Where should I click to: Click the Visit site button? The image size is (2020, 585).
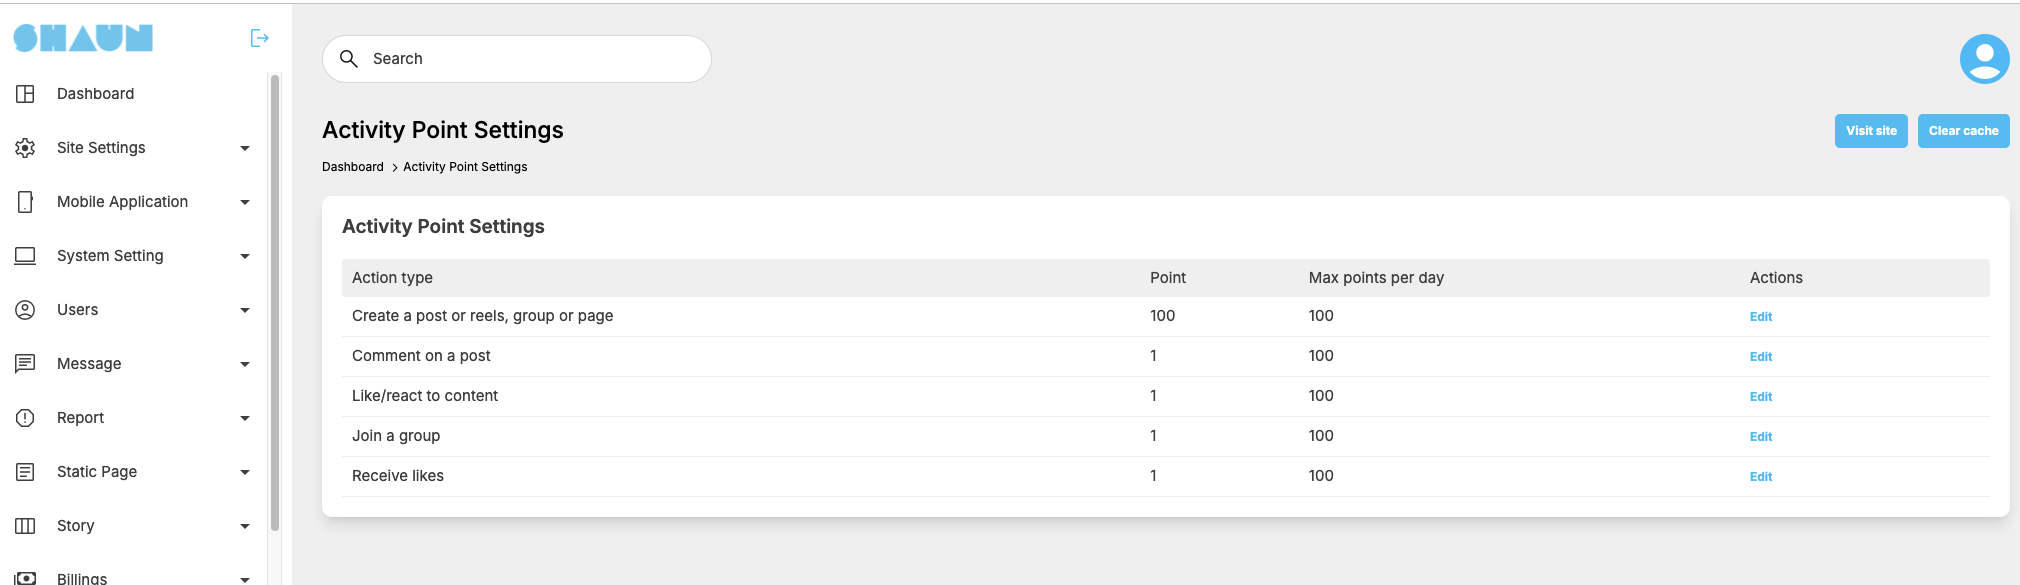pyautogui.click(x=1871, y=131)
